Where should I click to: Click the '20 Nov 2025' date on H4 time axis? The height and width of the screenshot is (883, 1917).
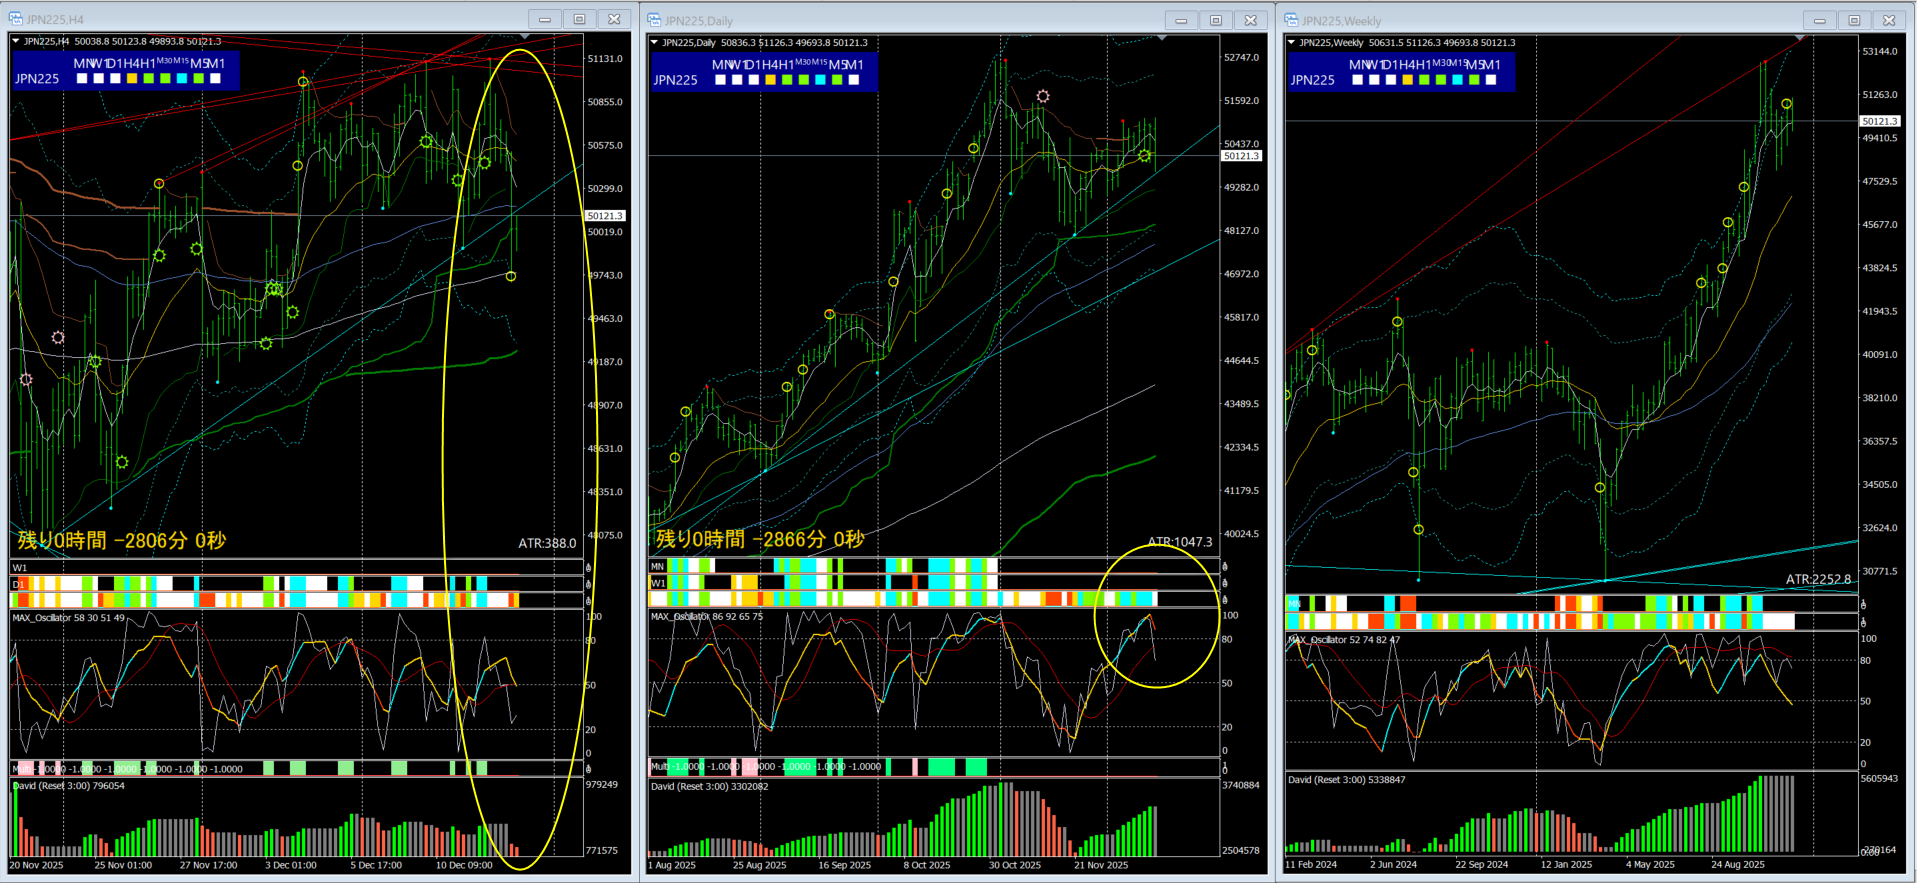[x=37, y=866]
